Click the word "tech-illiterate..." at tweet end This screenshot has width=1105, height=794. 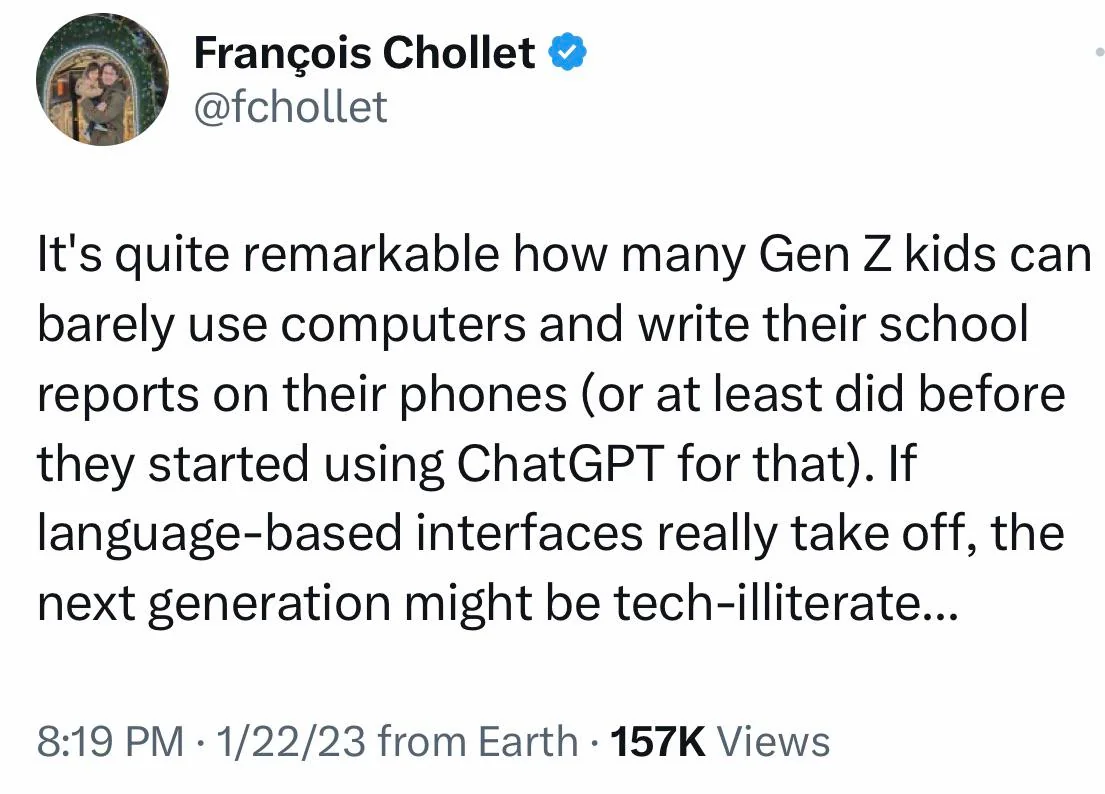[786, 604]
